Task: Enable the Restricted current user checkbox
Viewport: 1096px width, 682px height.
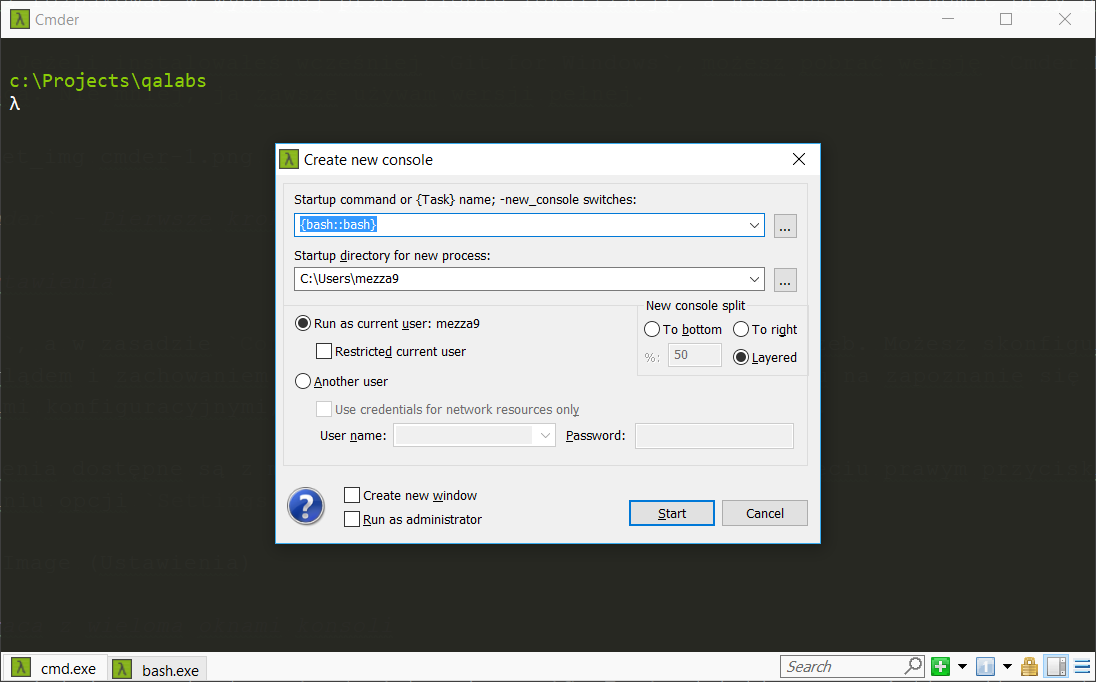Action: (x=324, y=351)
